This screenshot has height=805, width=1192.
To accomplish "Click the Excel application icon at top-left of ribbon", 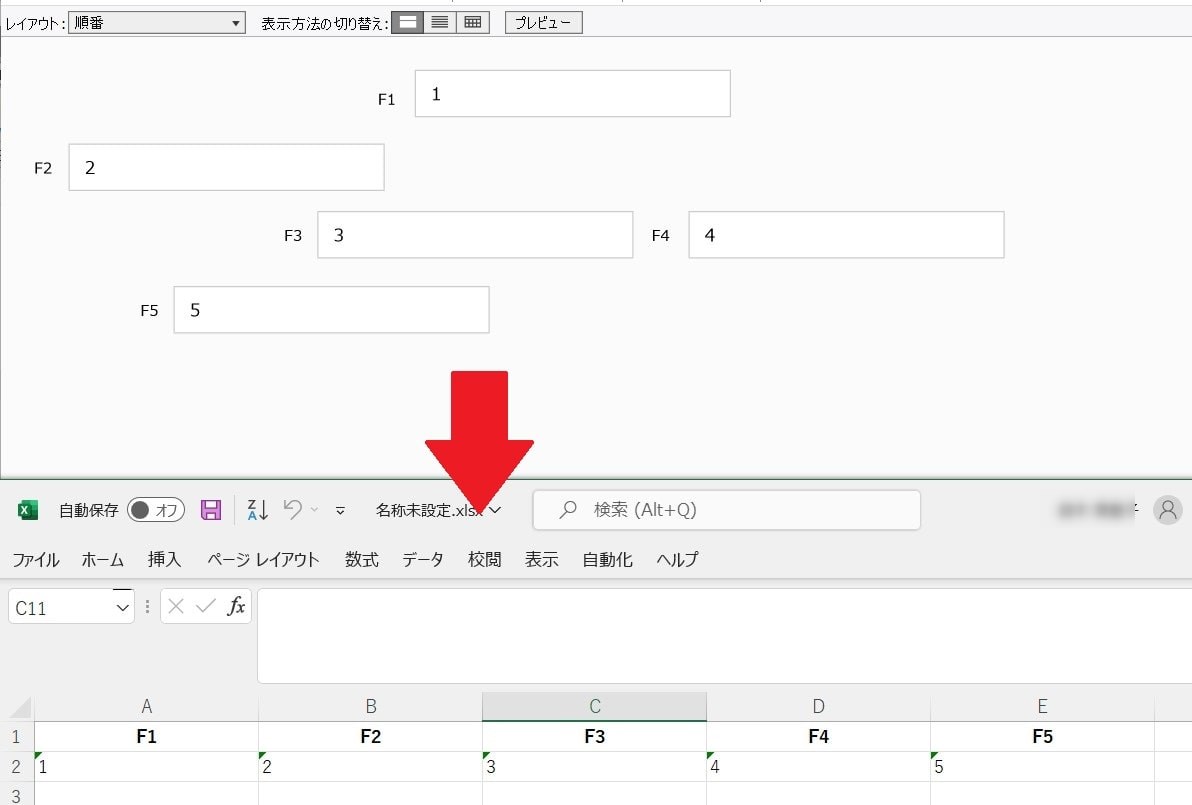I will coord(26,509).
